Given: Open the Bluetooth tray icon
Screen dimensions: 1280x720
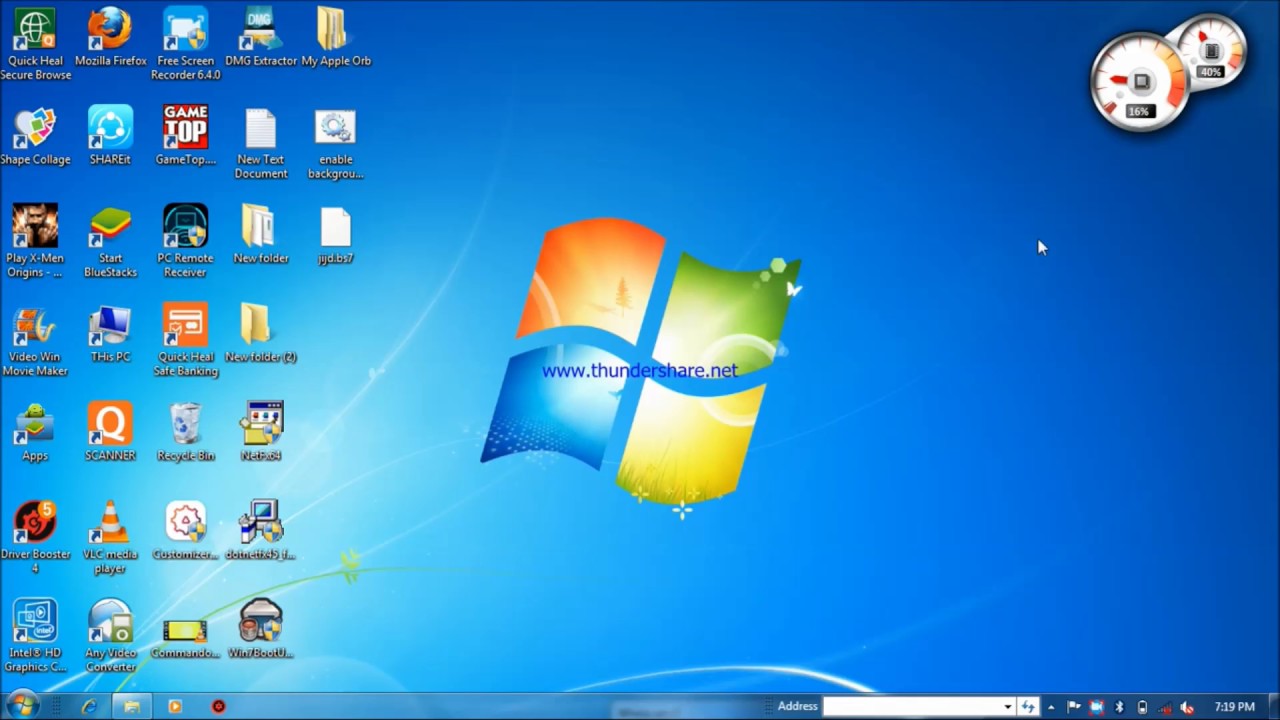Looking at the screenshot, I should (1119, 707).
